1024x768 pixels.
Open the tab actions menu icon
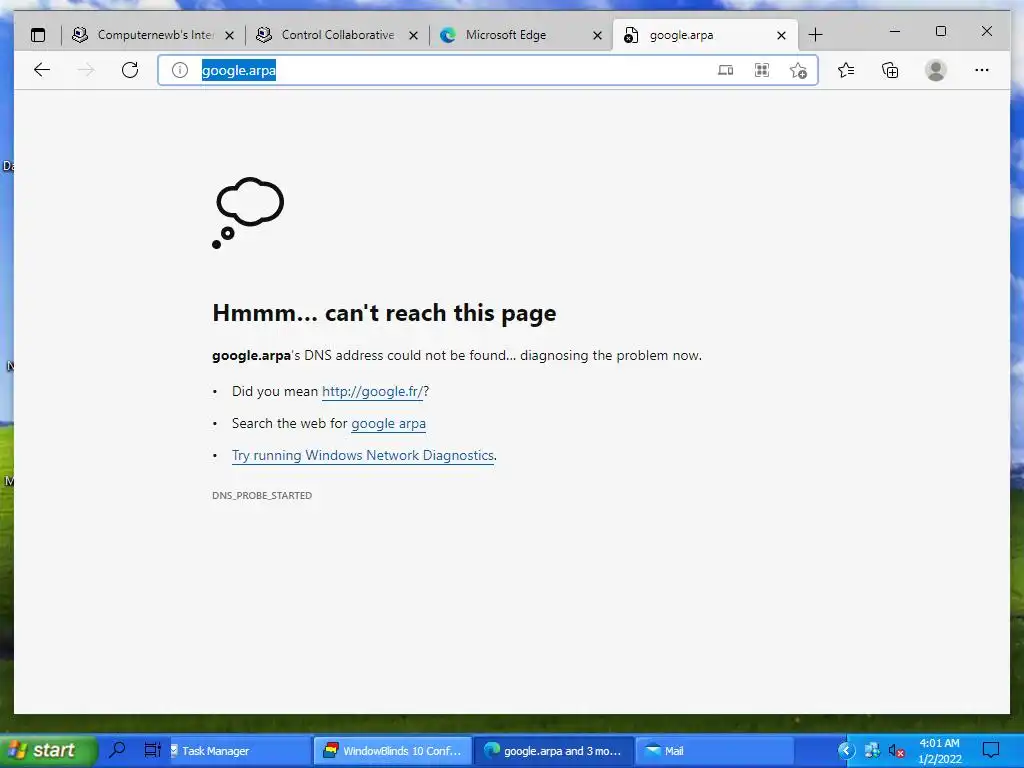click(39, 35)
